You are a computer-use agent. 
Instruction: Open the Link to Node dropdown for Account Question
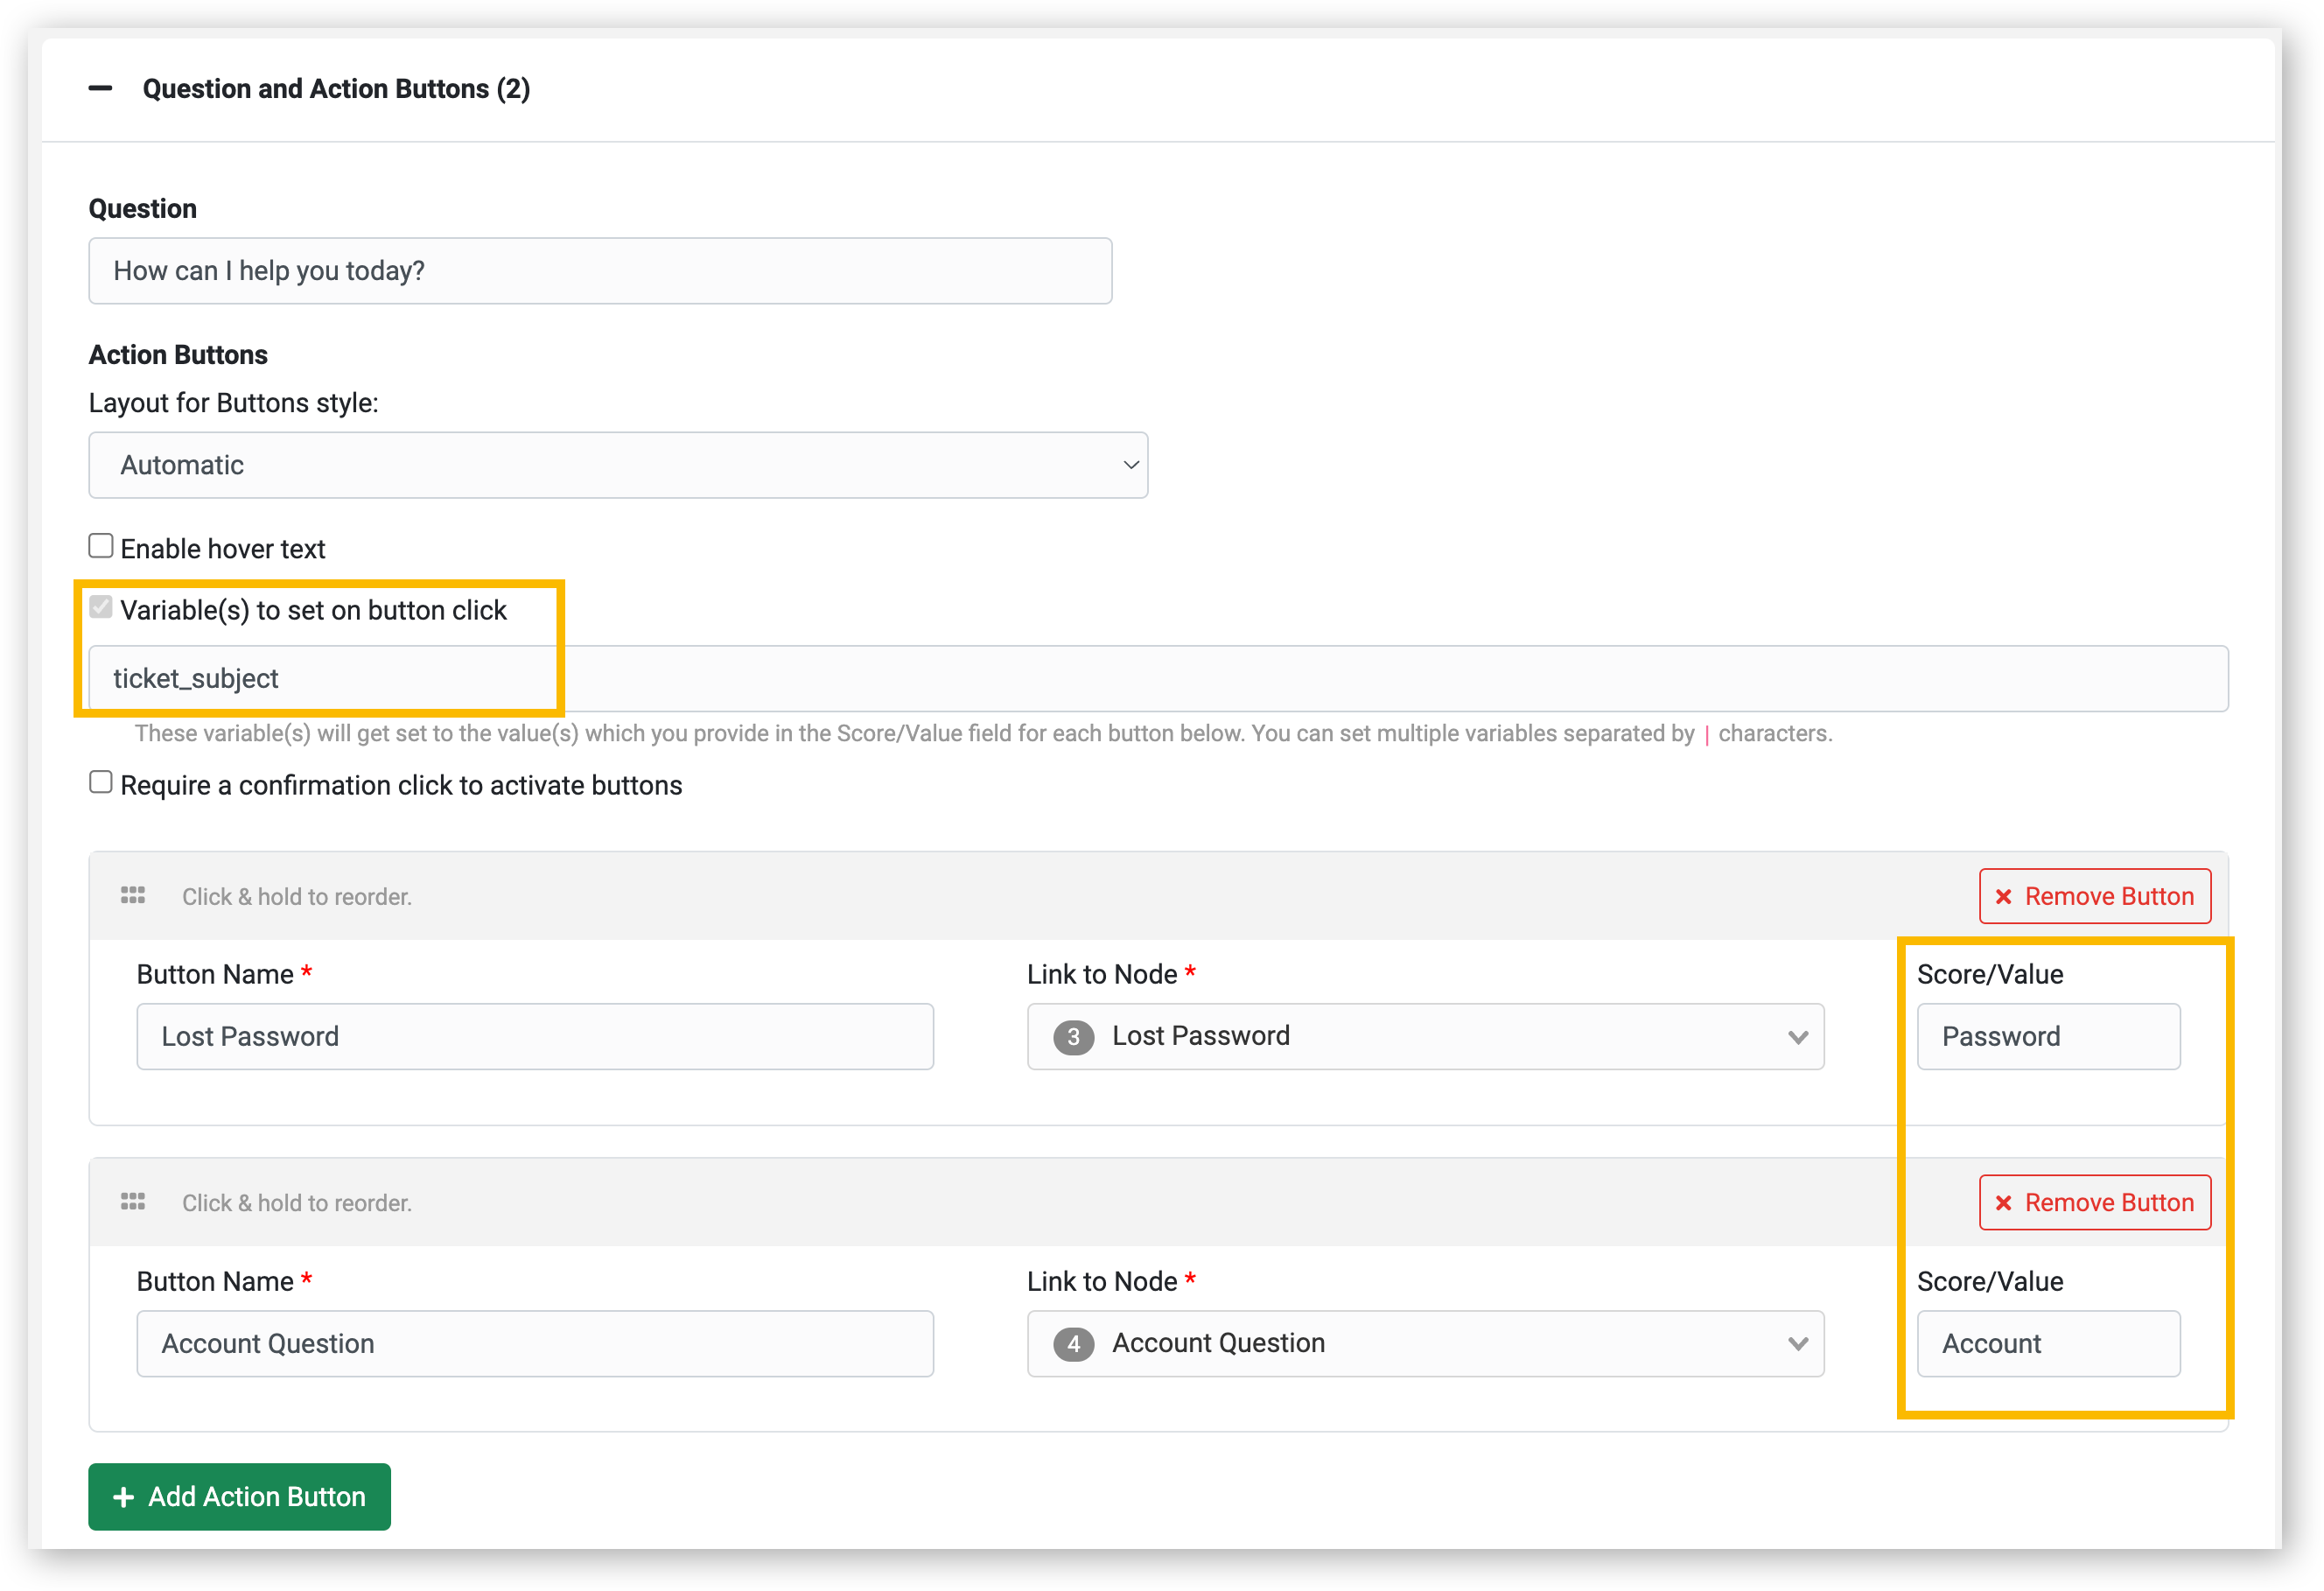click(x=1798, y=1344)
